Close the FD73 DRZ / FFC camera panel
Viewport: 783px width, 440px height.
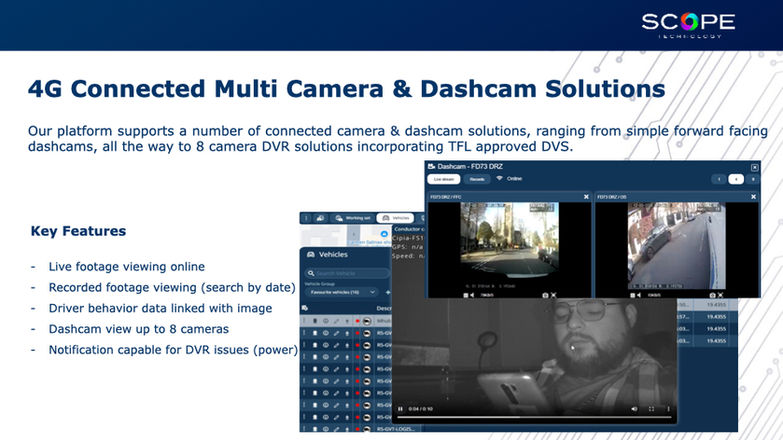tap(586, 197)
